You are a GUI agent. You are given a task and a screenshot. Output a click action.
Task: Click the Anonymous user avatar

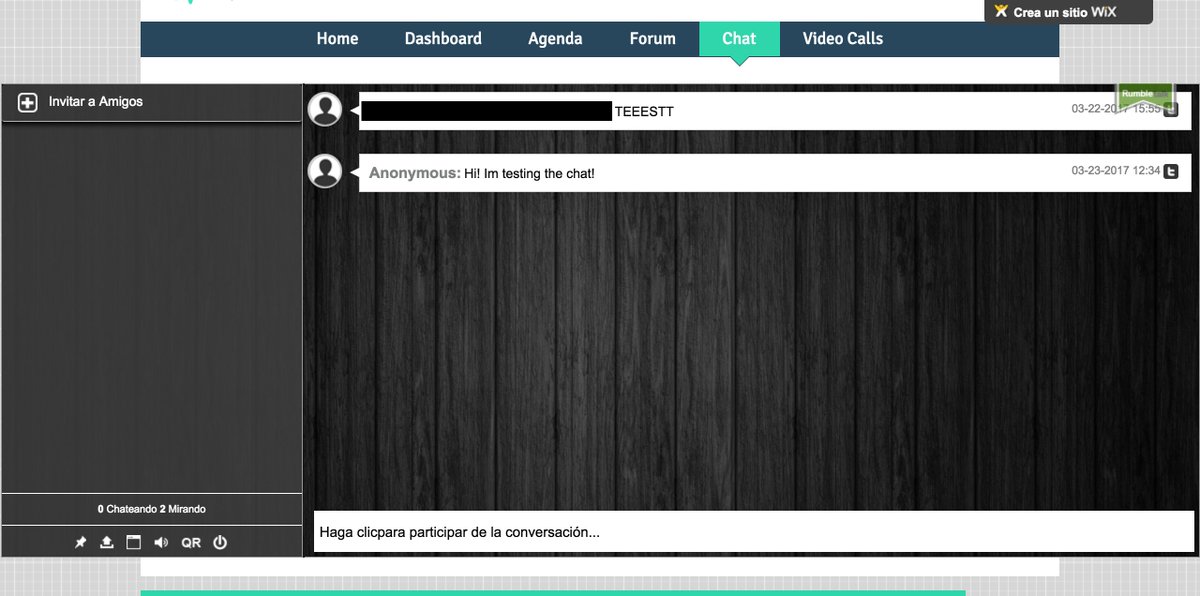[x=325, y=171]
